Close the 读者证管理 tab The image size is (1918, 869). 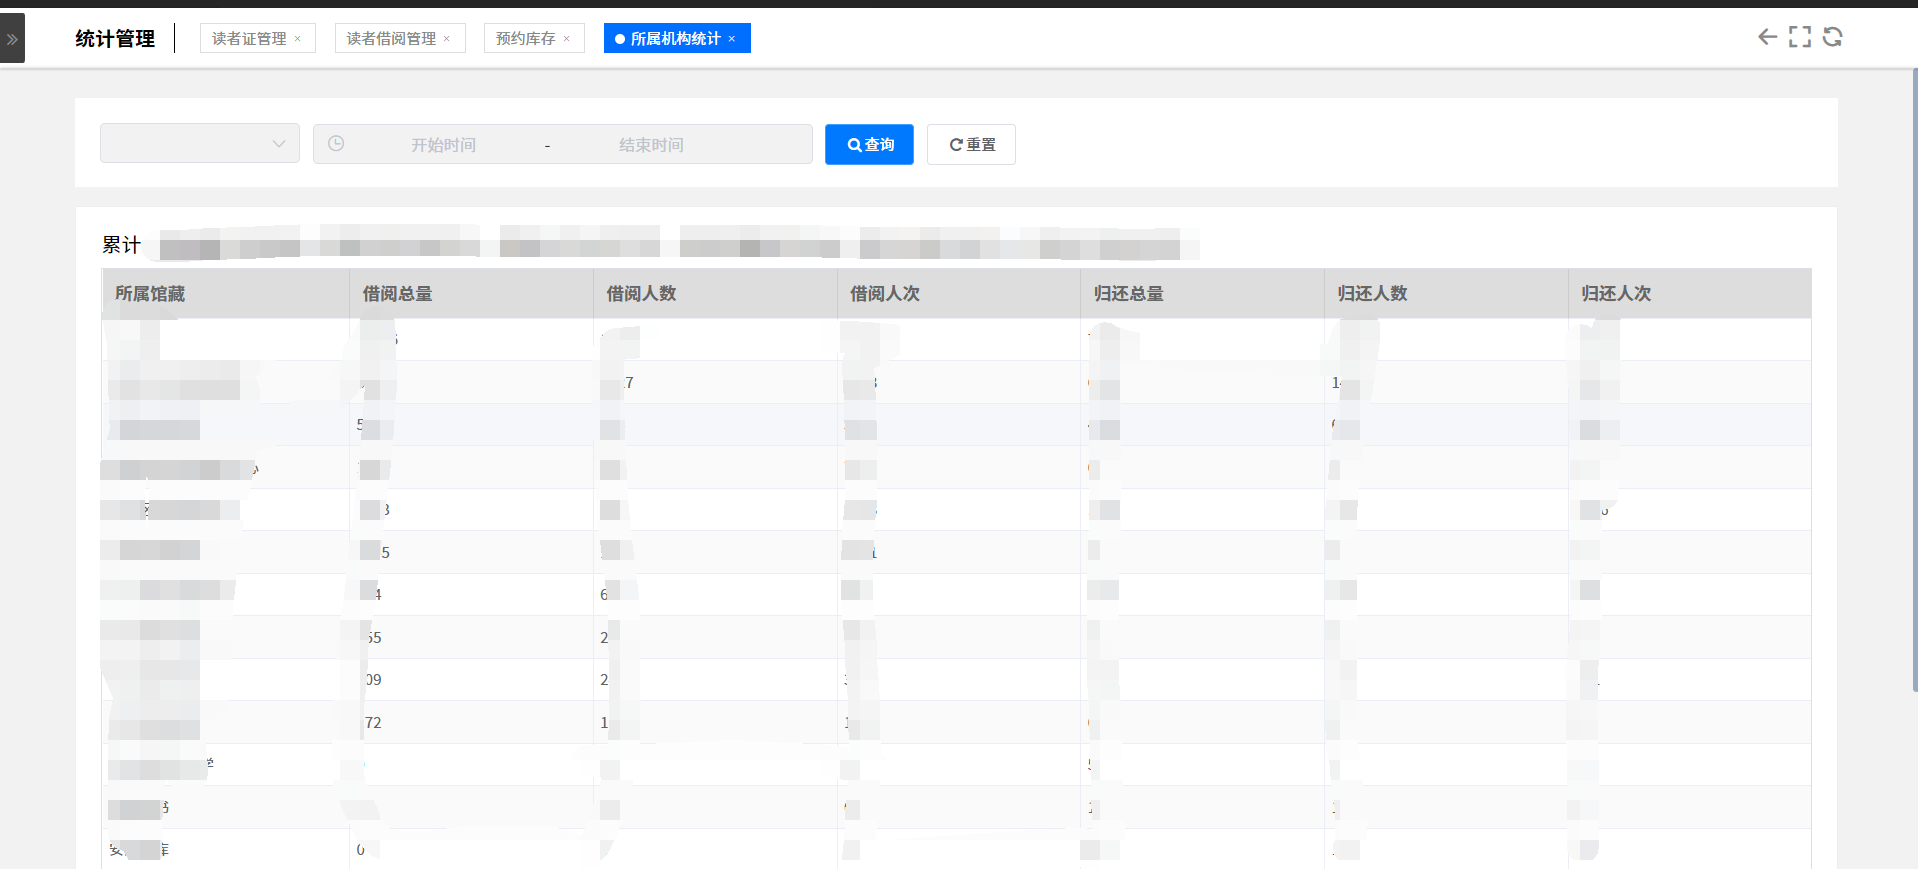point(298,39)
